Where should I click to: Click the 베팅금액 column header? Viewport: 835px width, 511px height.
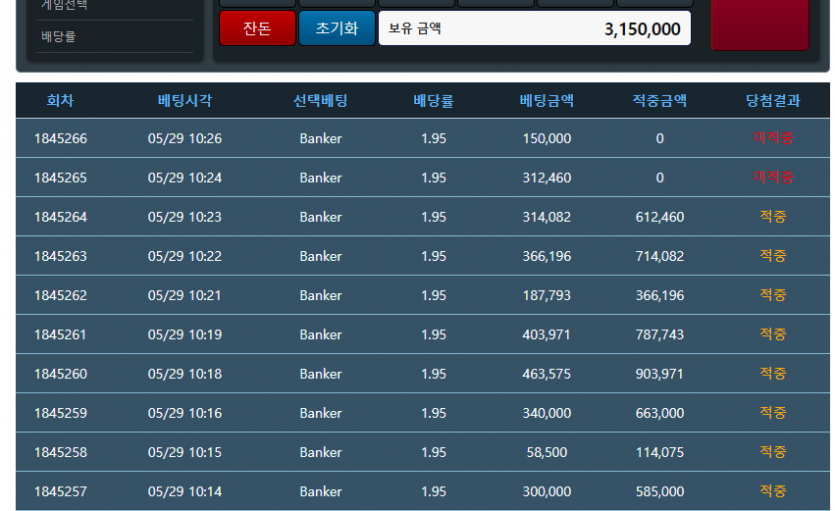click(547, 101)
